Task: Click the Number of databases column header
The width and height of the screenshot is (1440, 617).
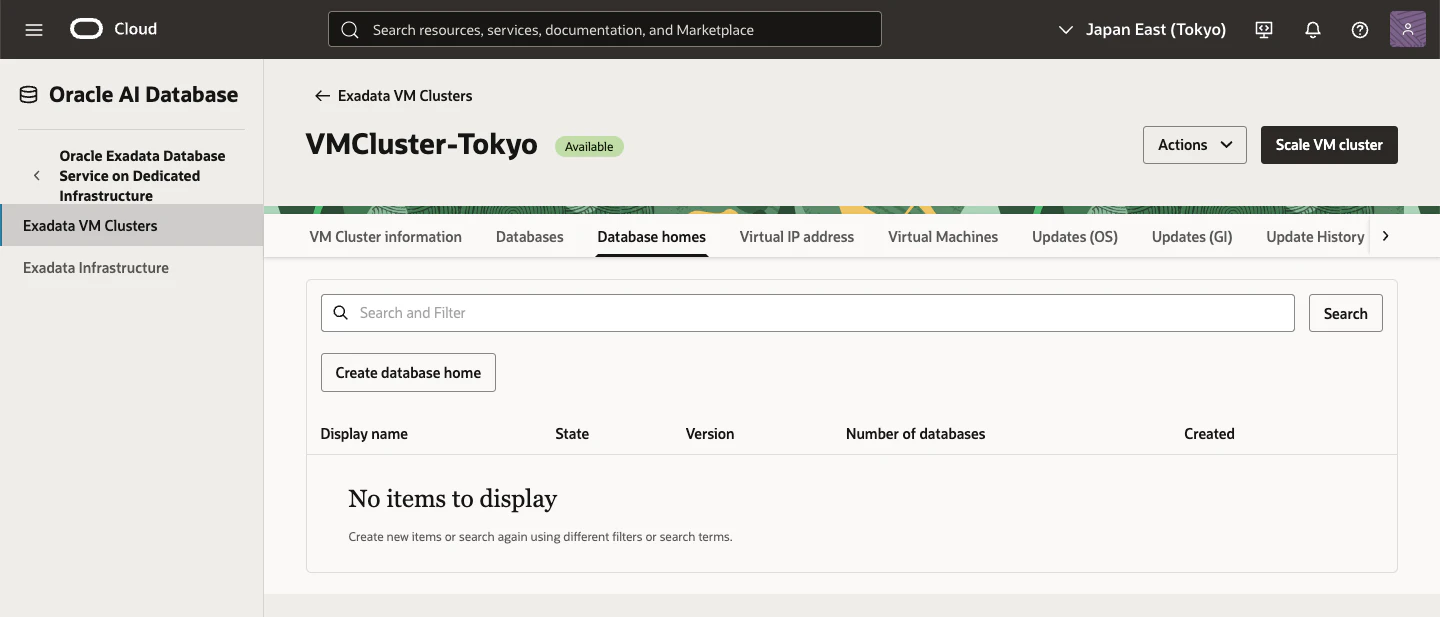Action: [x=915, y=434]
